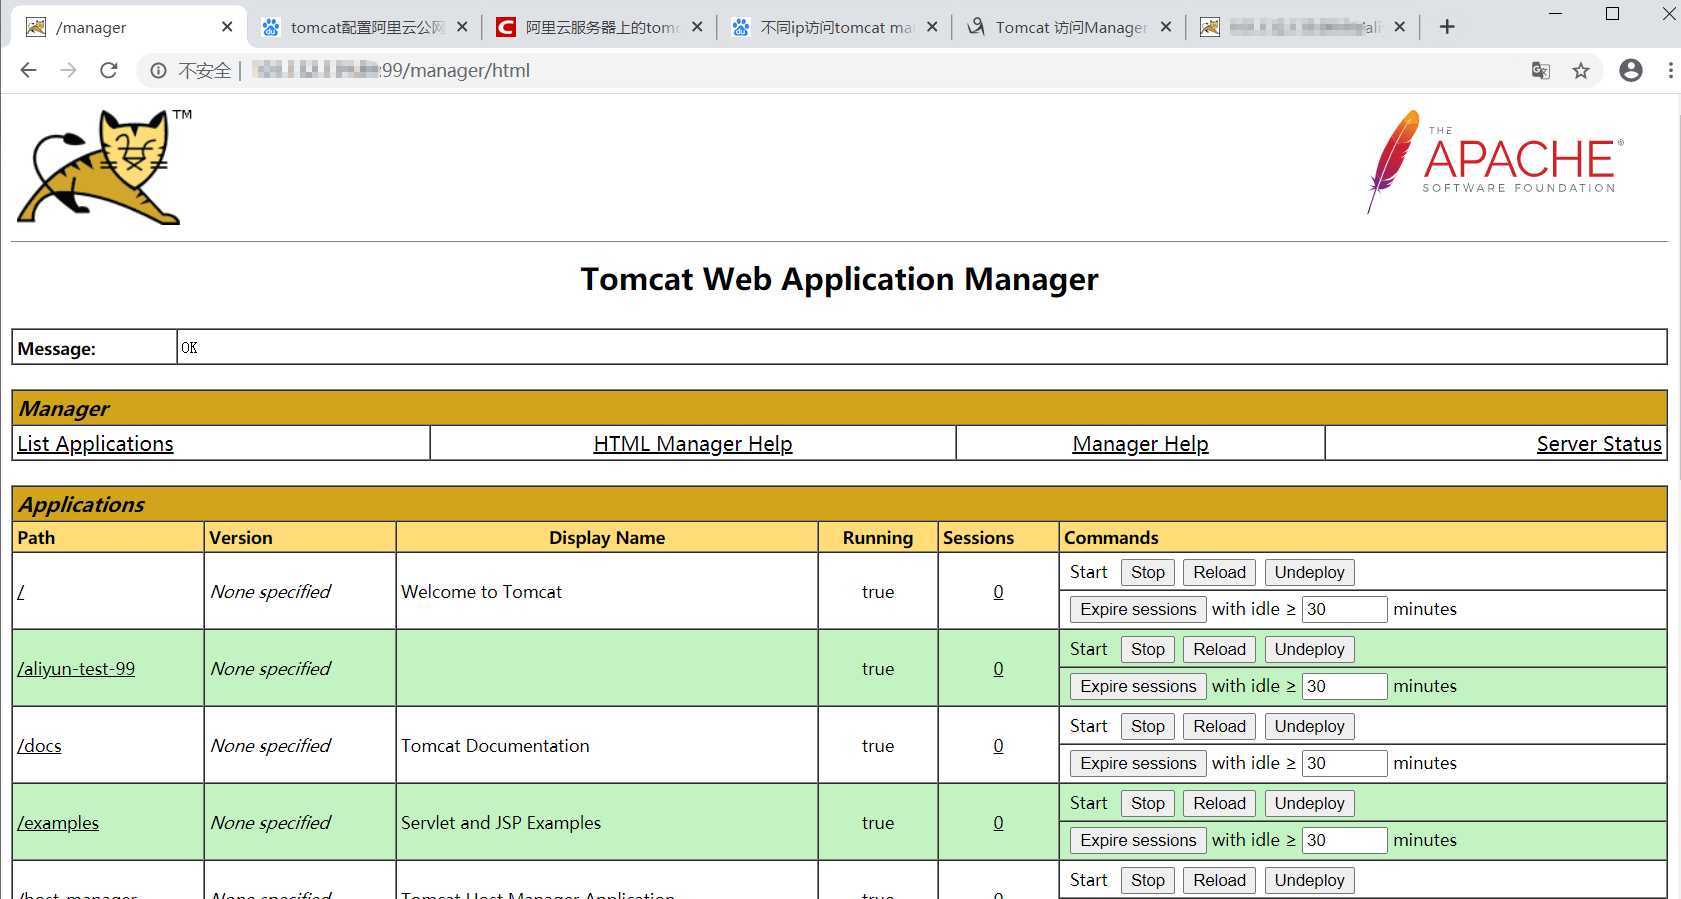Click the browser forward arrow

[x=68, y=70]
